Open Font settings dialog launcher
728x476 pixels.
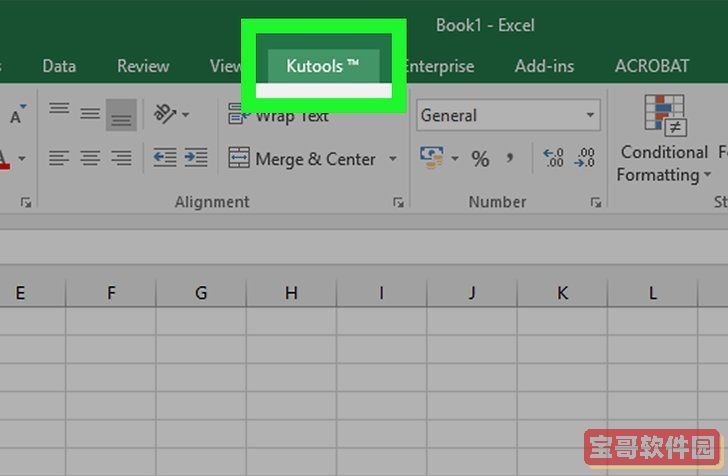[26, 202]
